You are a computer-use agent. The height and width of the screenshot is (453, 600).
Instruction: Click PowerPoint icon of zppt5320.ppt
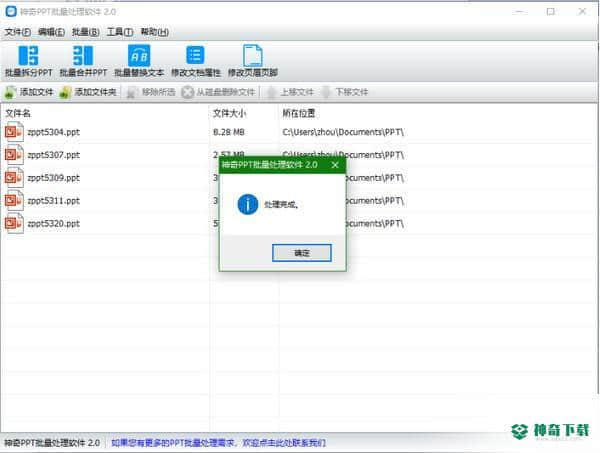coord(14,224)
